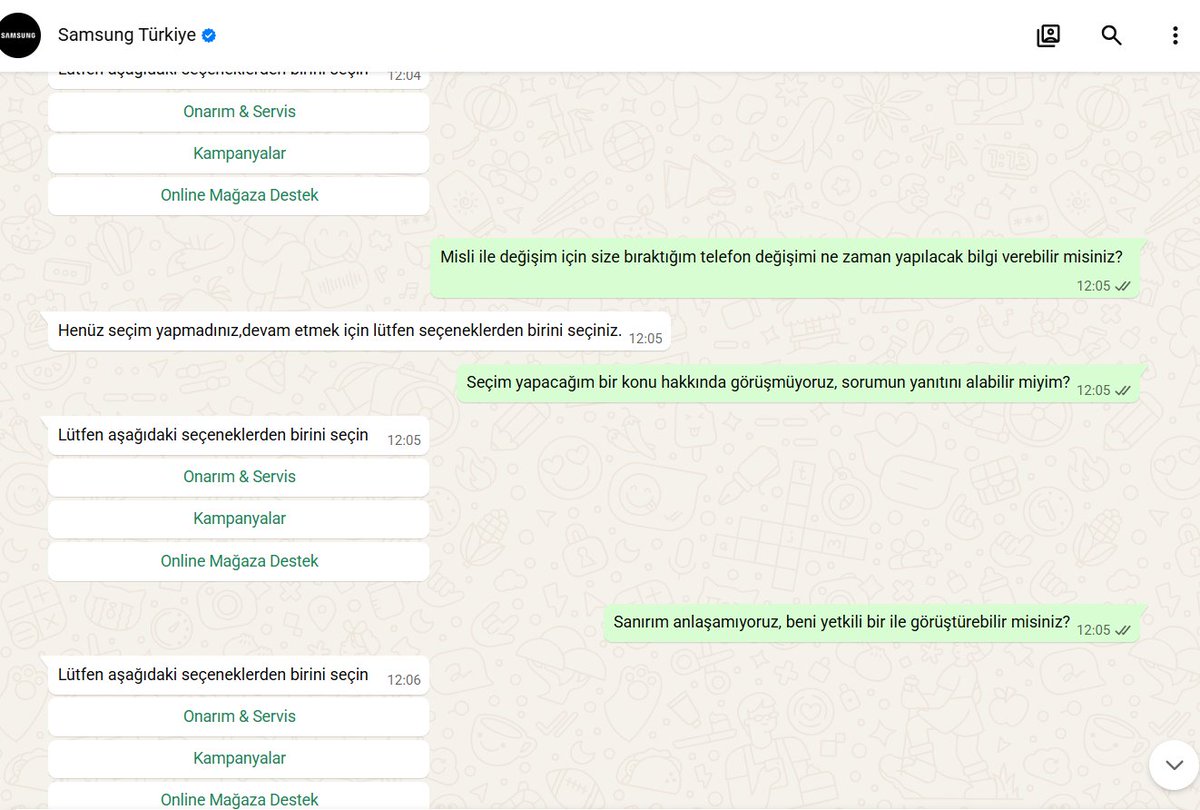Select the 'Misli ile değişim için' sent message
Viewport: 1200px width, 810px height.
click(785, 268)
